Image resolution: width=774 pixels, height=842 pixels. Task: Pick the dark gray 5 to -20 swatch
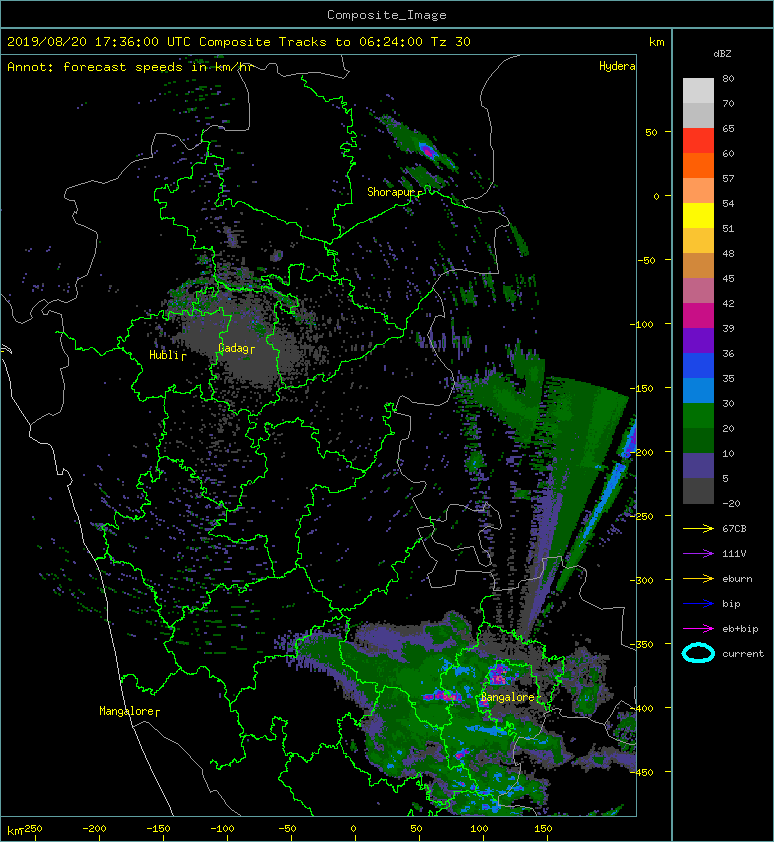[x=698, y=490]
